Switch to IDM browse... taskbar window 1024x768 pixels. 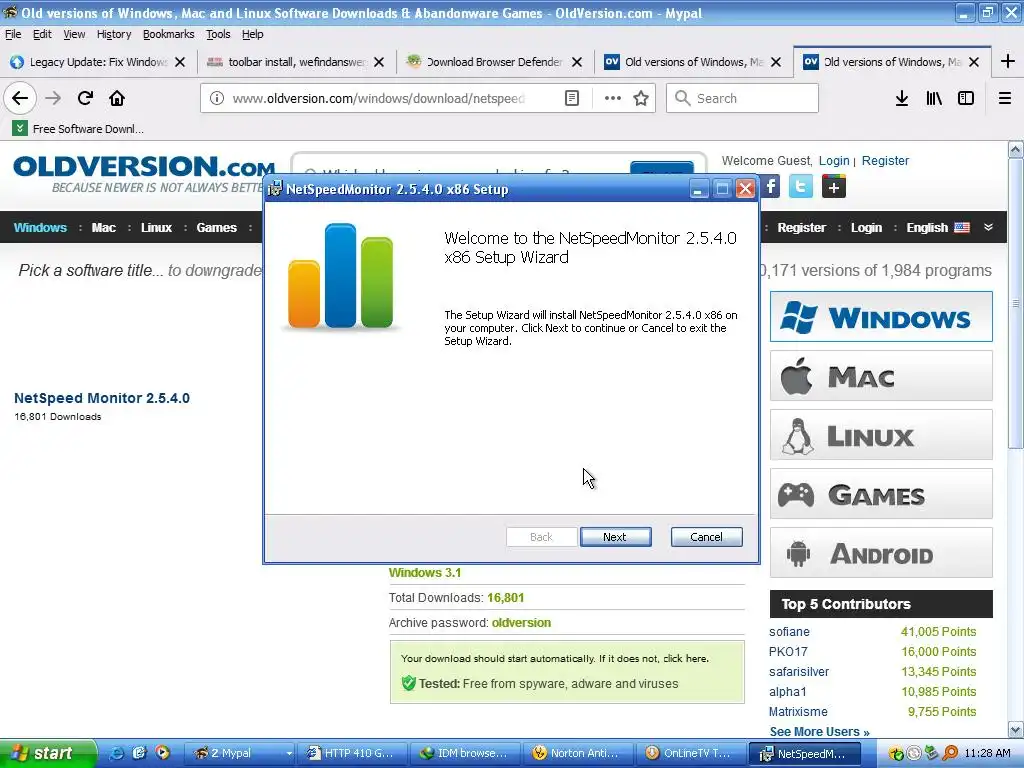tap(464, 753)
